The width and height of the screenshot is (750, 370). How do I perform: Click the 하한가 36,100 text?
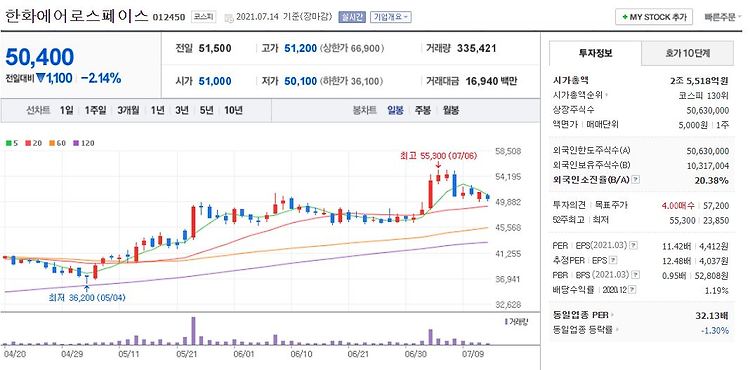click(352, 81)
